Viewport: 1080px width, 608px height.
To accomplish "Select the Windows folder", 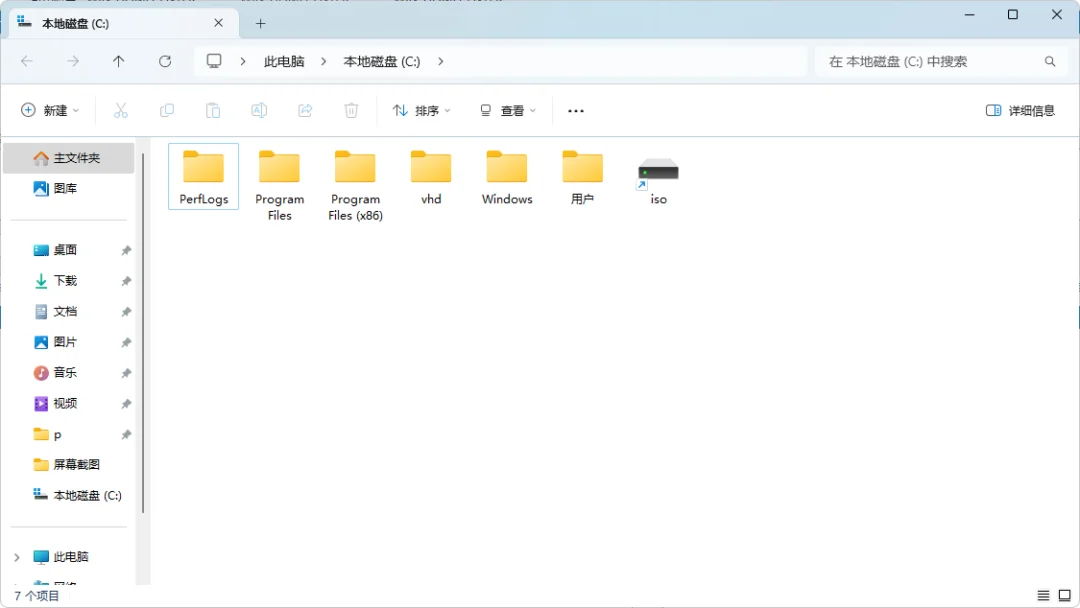I will tap(507, 177).
